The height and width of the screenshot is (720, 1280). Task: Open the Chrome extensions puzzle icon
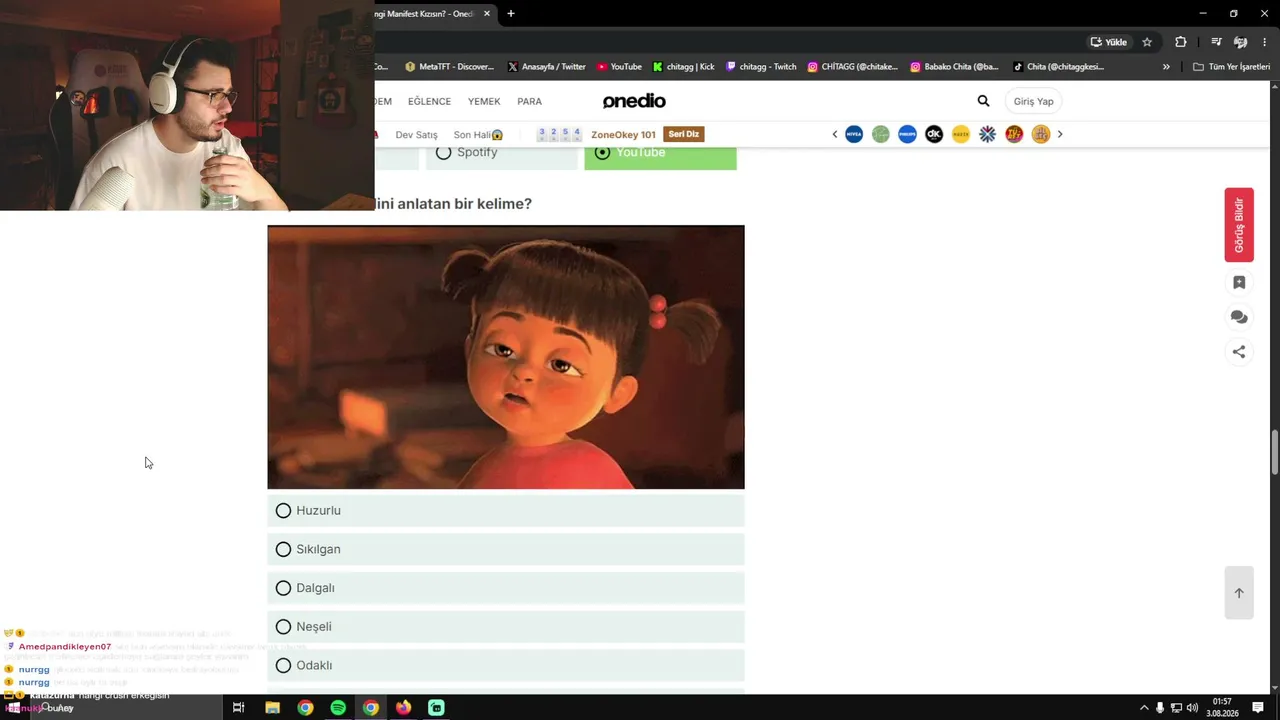(x=1181, y=42)
